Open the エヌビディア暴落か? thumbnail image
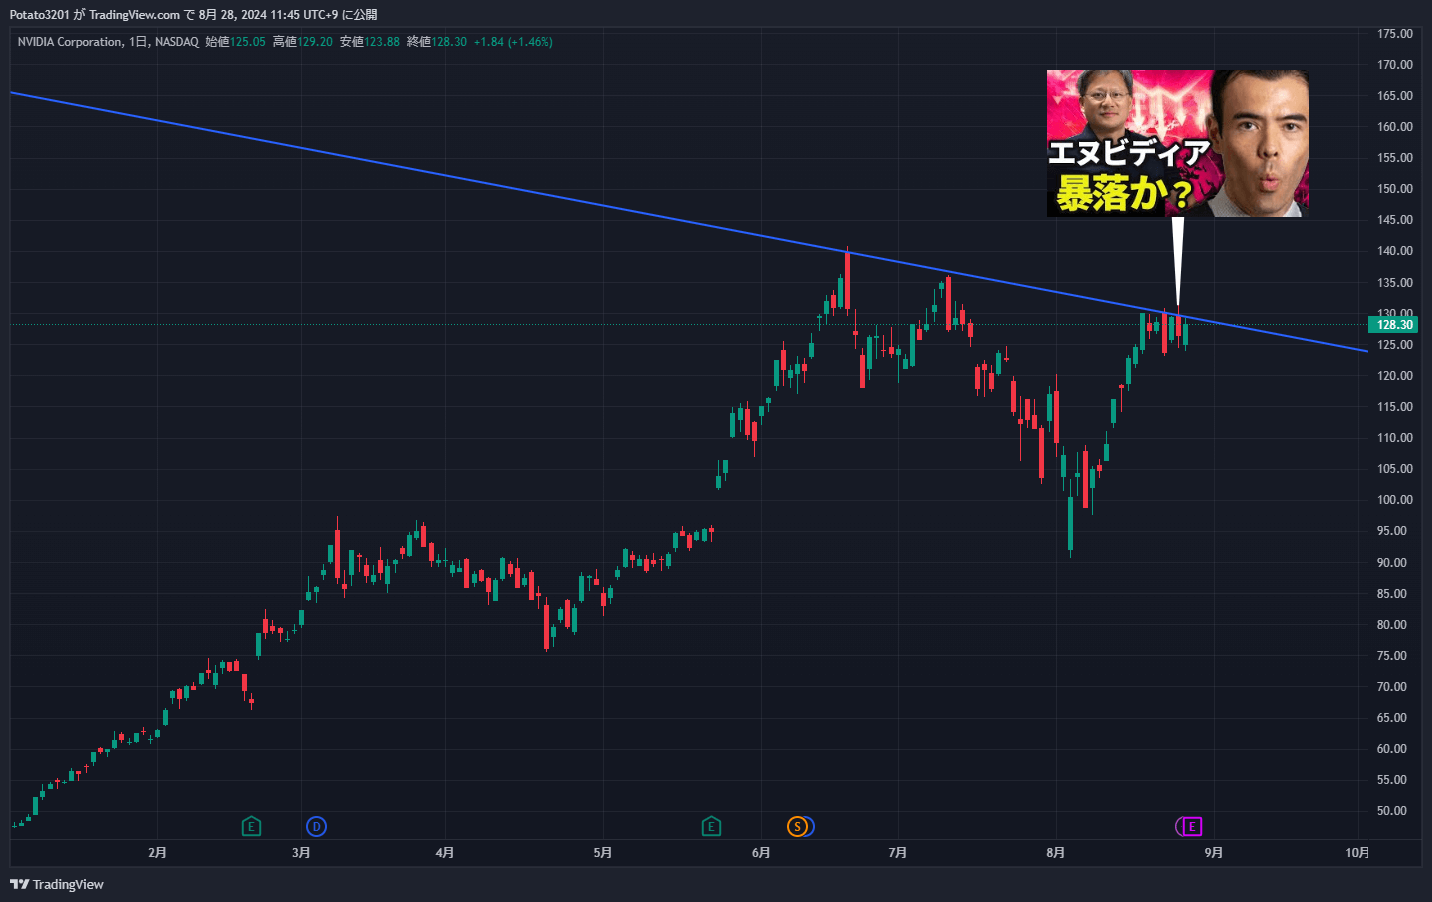Viewport: 1432px width, 902px height. click(x=1177, y=143)
